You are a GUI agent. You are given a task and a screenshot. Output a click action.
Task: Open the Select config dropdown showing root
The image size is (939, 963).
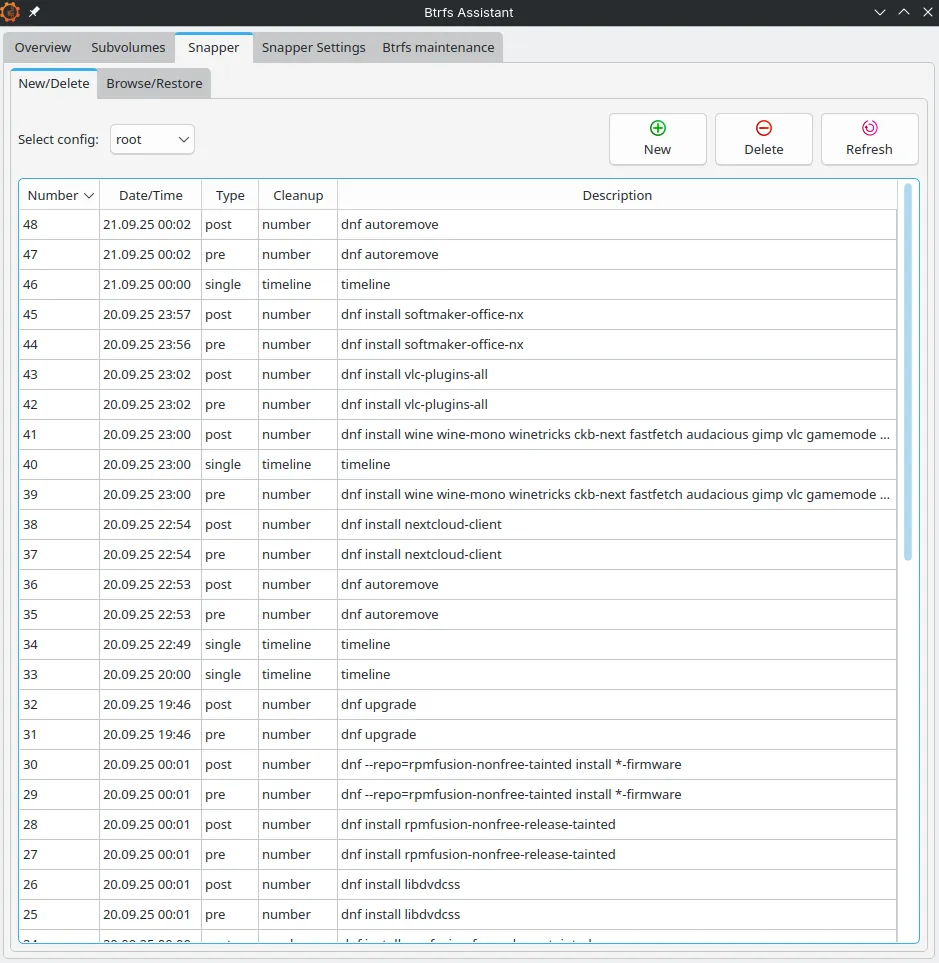tap(152, 140)
